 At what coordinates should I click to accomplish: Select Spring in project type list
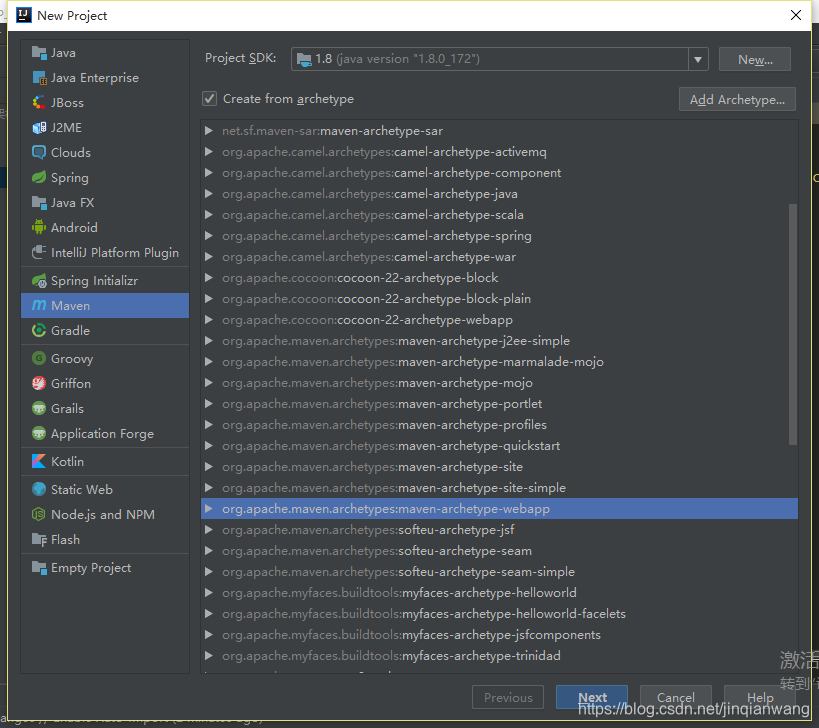[105, 178]
